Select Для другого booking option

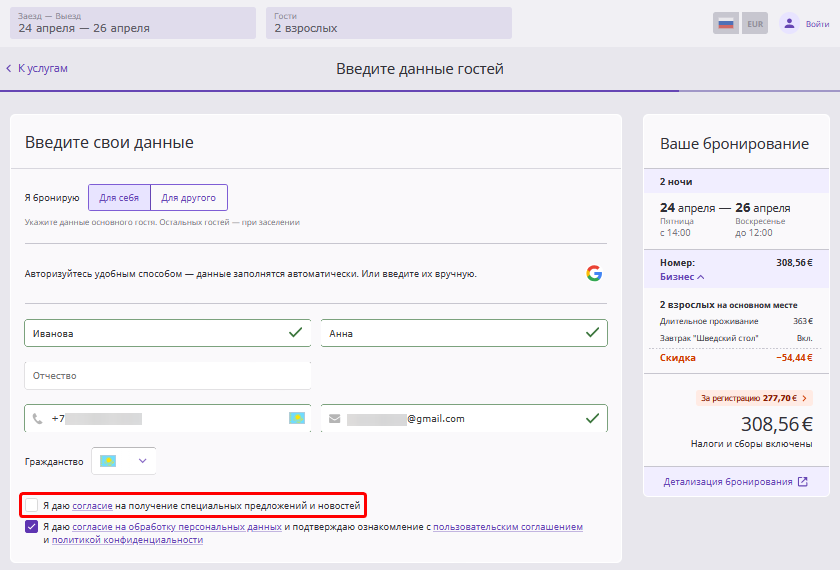click(189, 197)
